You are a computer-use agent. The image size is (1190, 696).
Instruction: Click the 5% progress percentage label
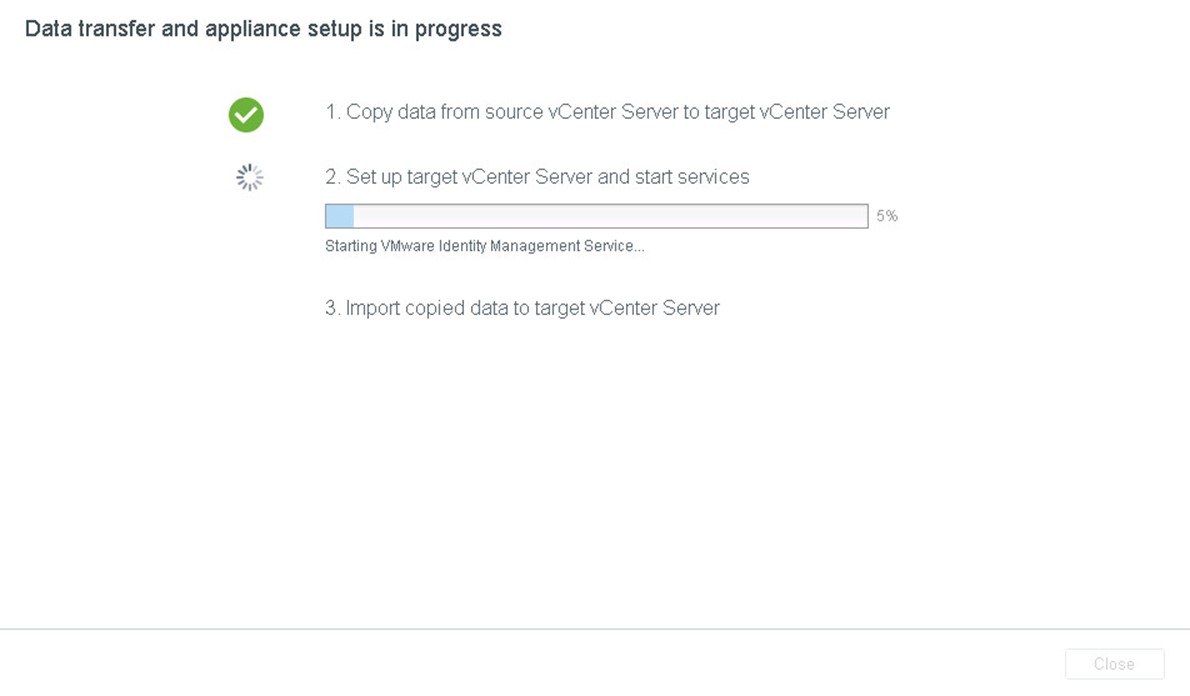(x=887, y=216)
